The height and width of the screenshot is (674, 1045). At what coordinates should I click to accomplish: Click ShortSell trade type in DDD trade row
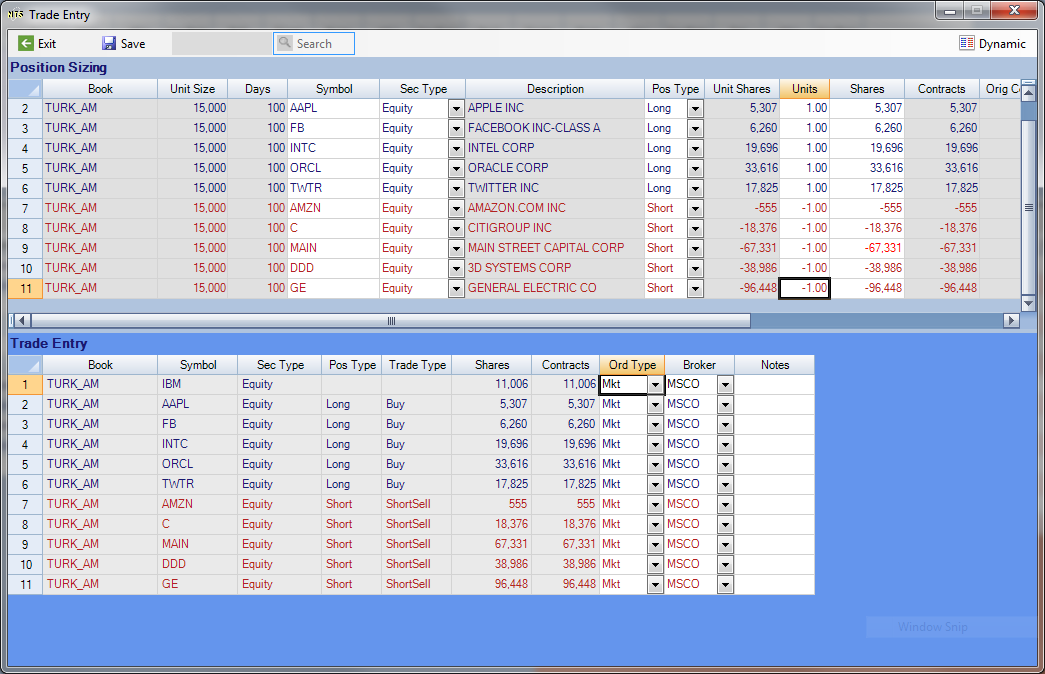(x=417, y=564)
